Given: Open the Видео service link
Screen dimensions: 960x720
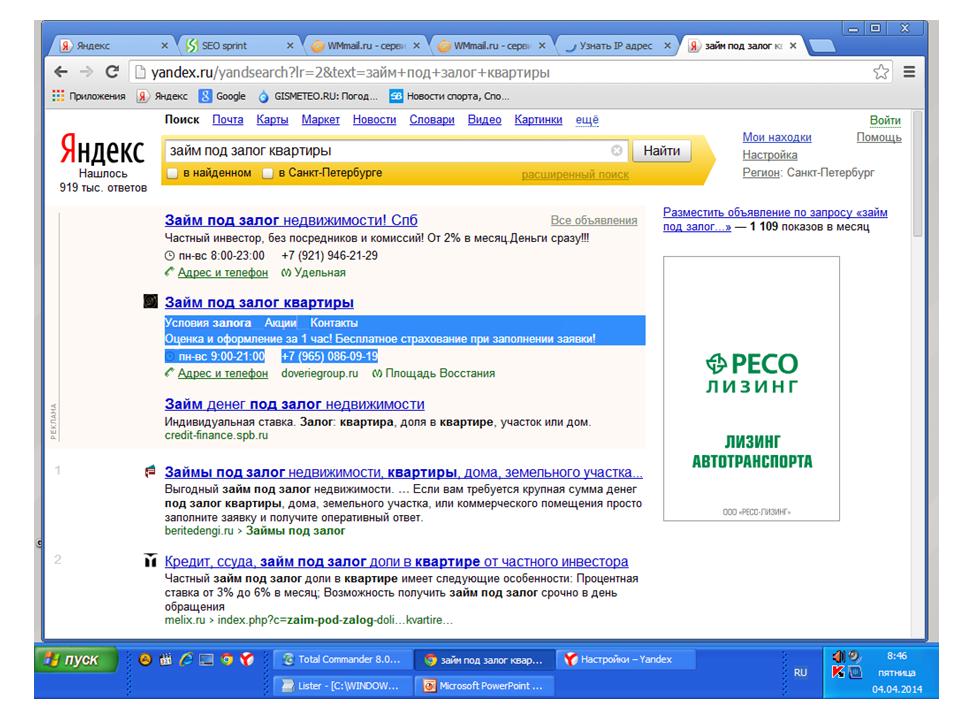Looking at the screenshot, I should (485, 120).
